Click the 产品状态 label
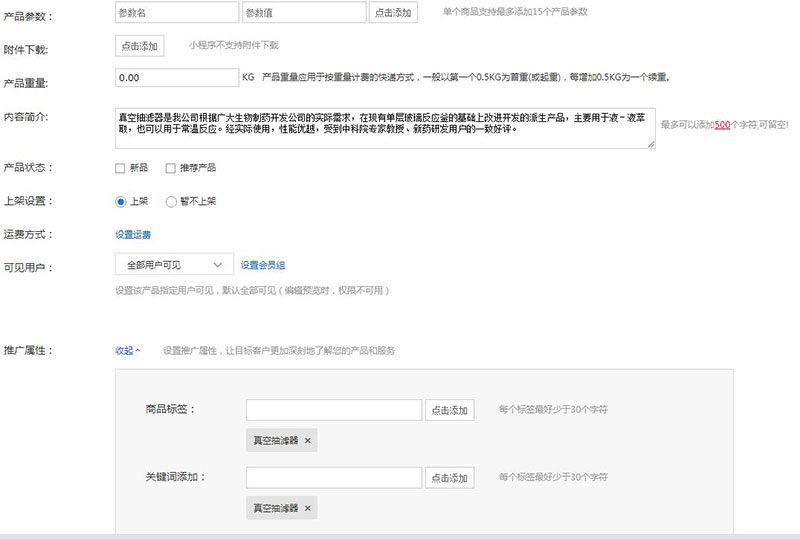Image resolution: width=800 pixels, height=539 pixels. (28, 167)
